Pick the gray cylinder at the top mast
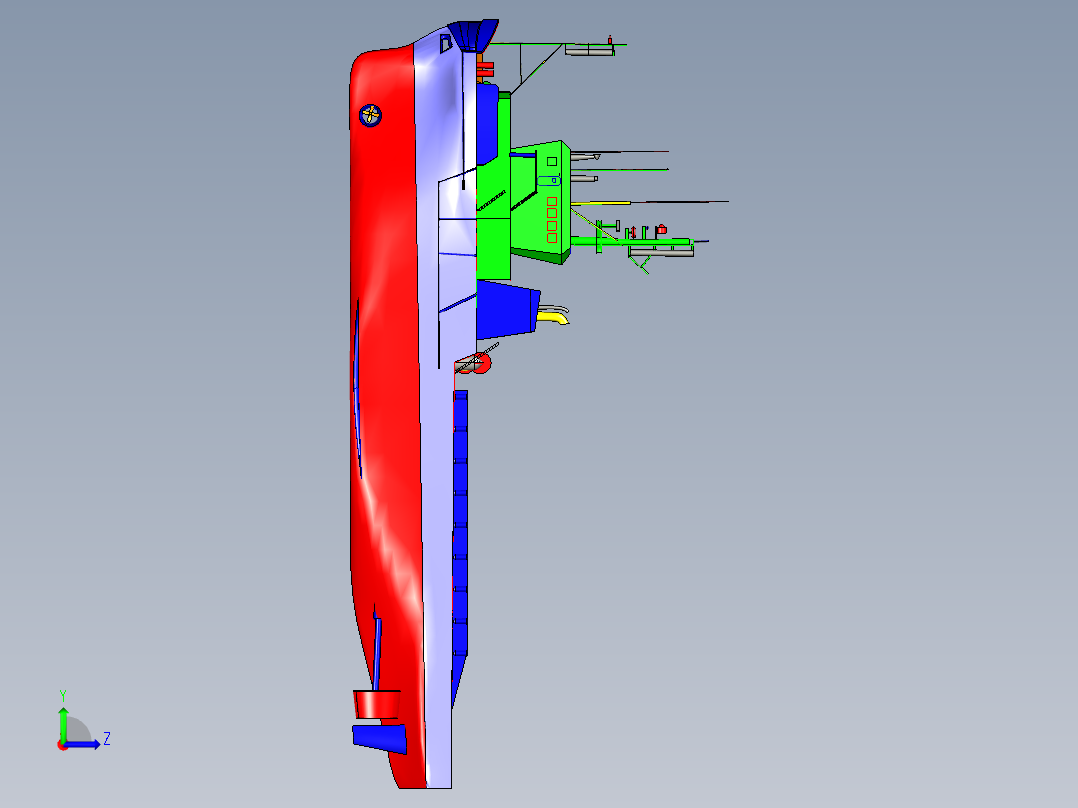This screenshot has height=808, width=1078. coord(590,50)
